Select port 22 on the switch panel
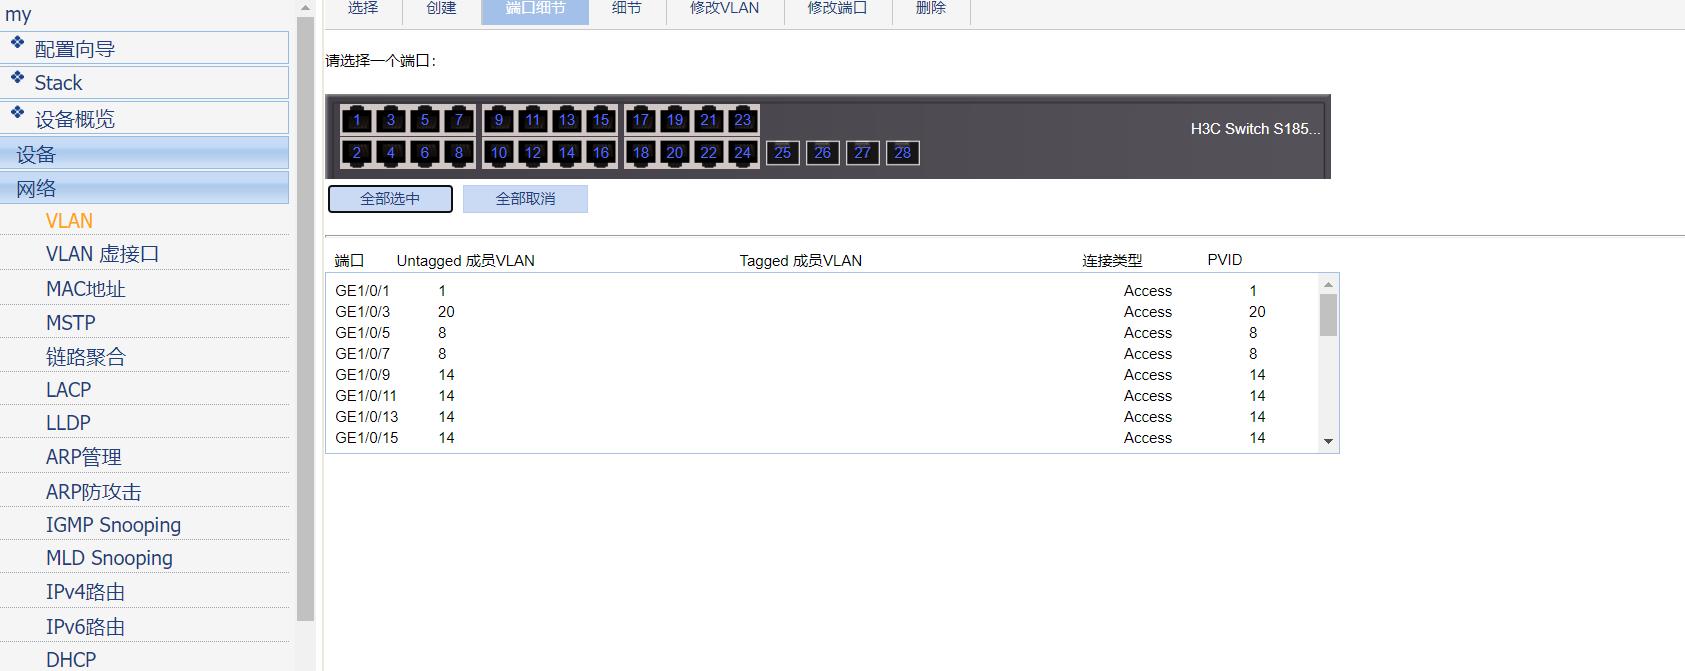 coord(709,153)
